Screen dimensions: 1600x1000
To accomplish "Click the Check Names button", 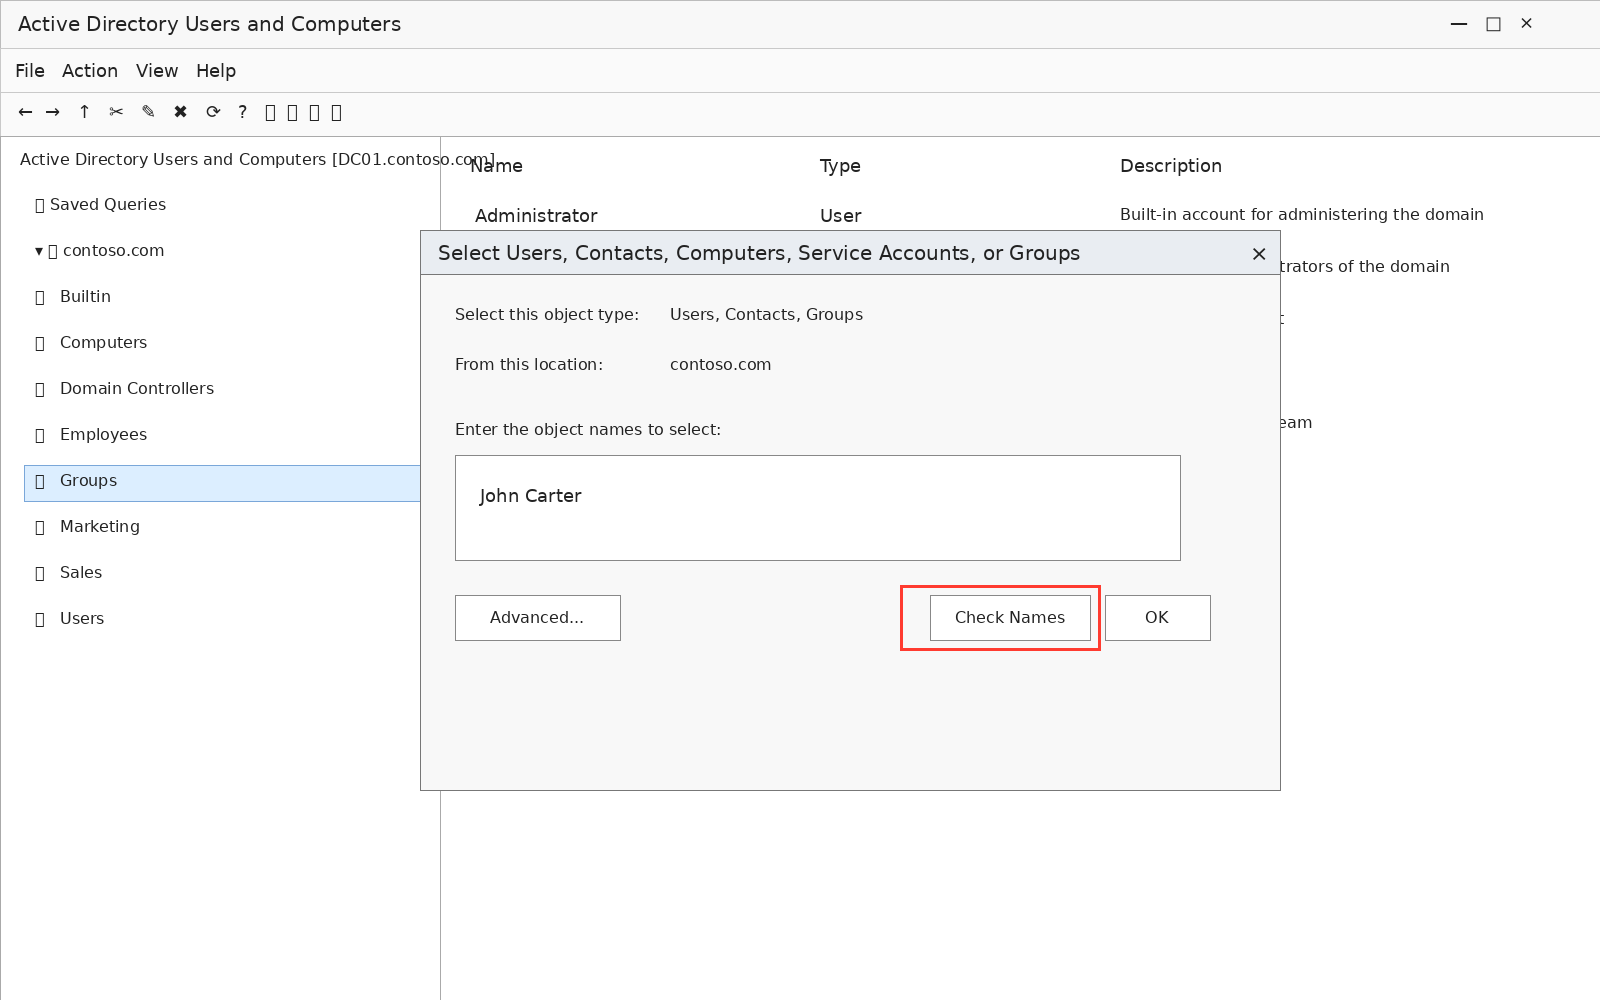I will pyautogui.click(x=1010, y=618).
